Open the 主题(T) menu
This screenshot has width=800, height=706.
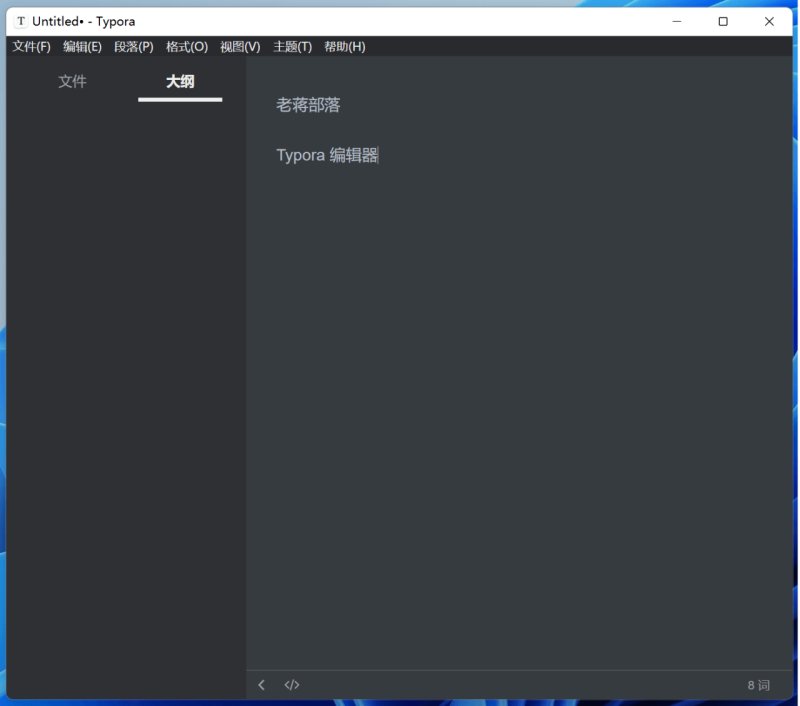click(292, 47)
